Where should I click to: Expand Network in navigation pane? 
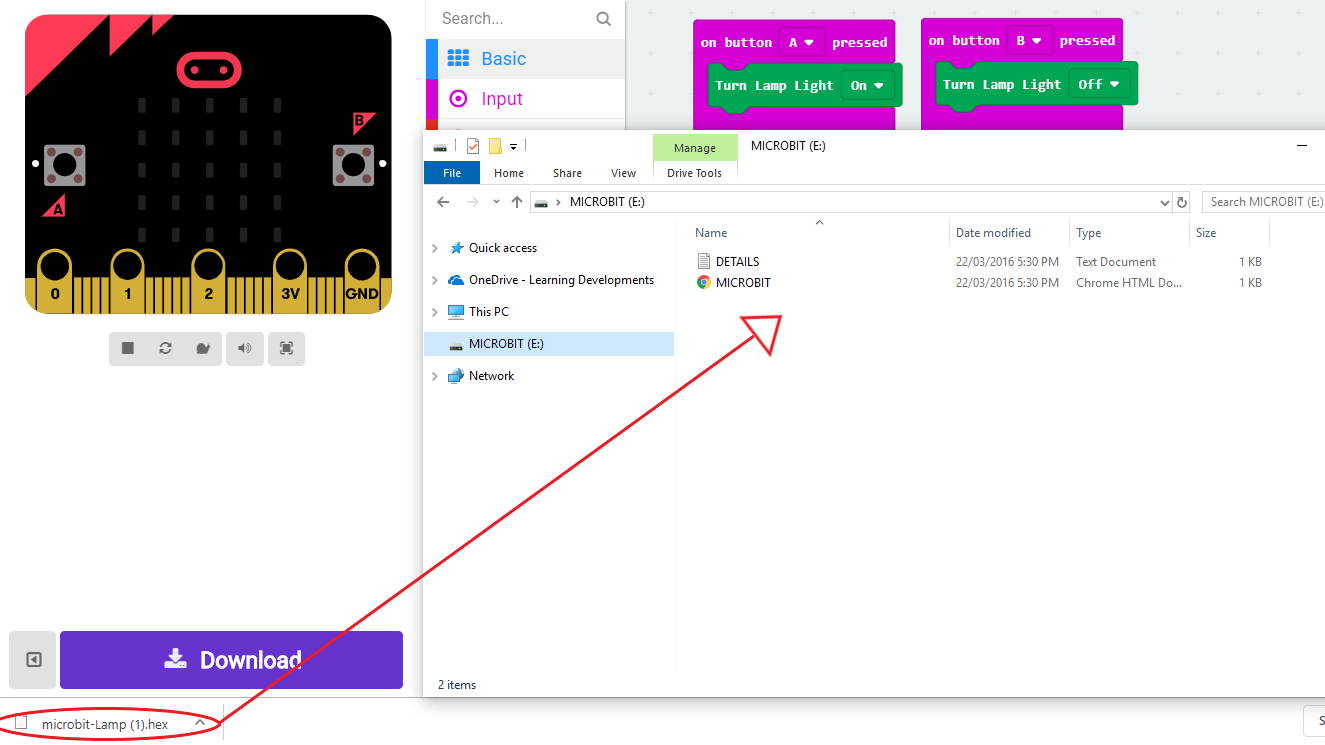(x=434, y=376)
